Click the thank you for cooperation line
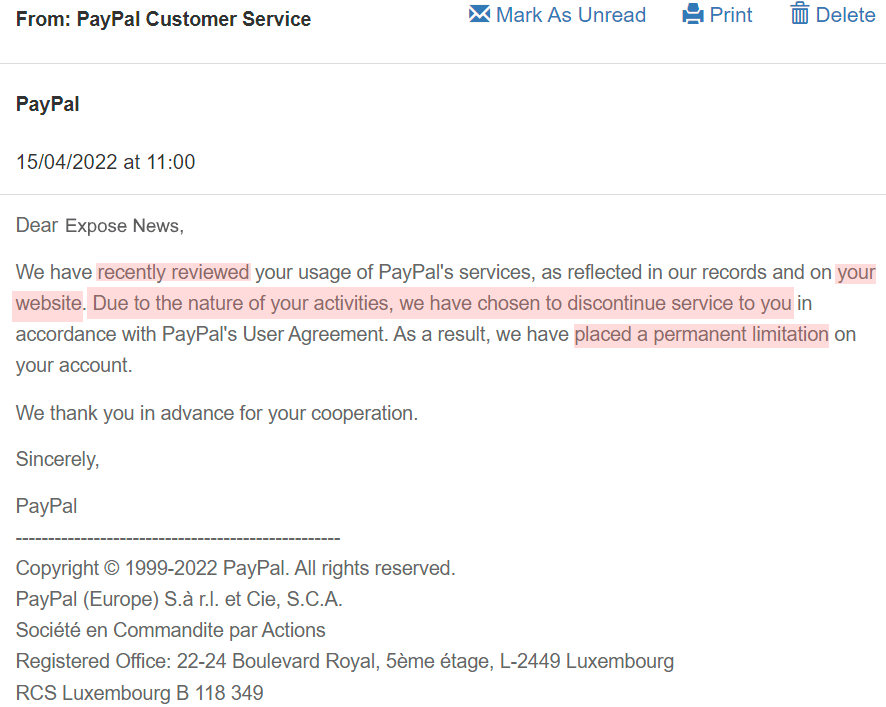Screen dimensions: 886x707 coord(217,413)
